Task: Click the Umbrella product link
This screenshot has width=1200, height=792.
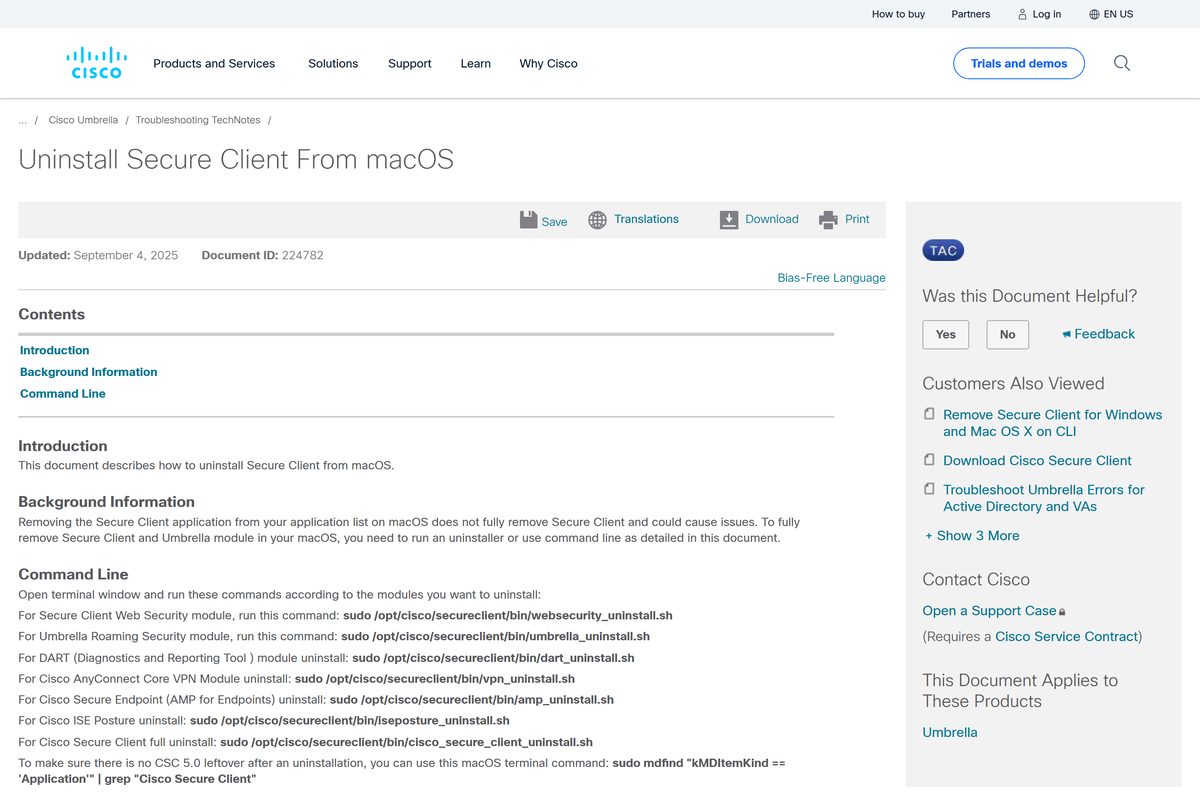Action: (950, 732)
